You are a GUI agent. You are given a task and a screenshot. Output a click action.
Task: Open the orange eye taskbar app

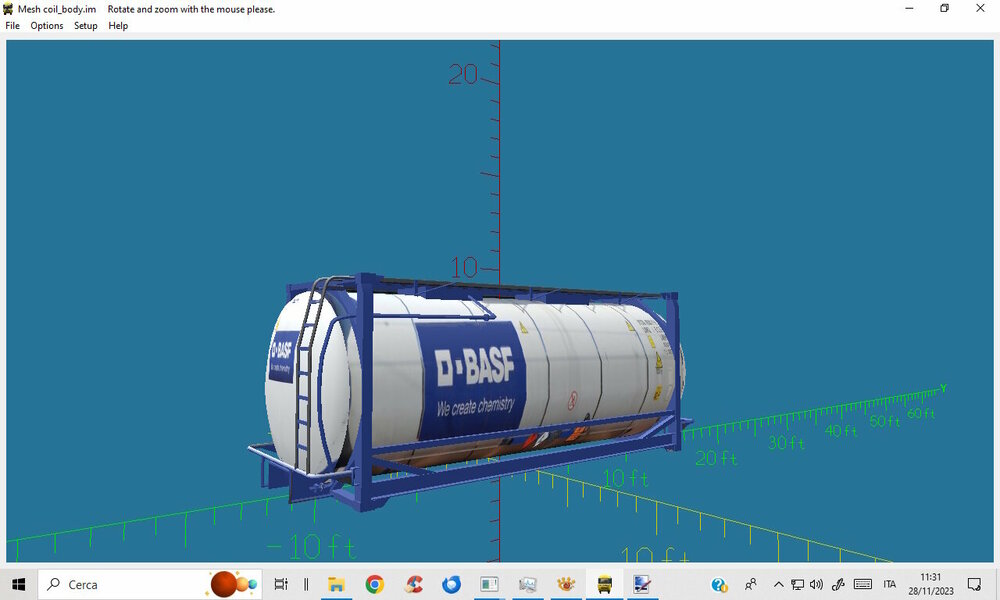(566, 584)
